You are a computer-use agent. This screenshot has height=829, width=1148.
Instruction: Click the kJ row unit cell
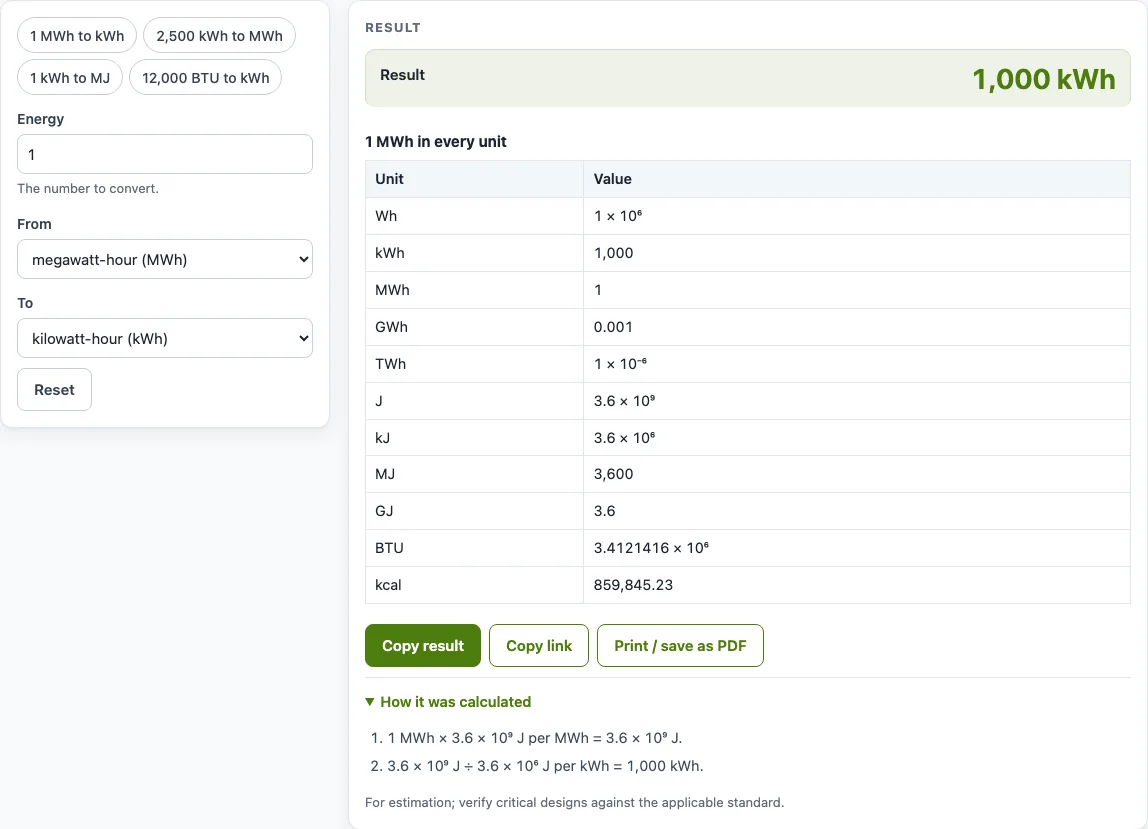point(474,438)
